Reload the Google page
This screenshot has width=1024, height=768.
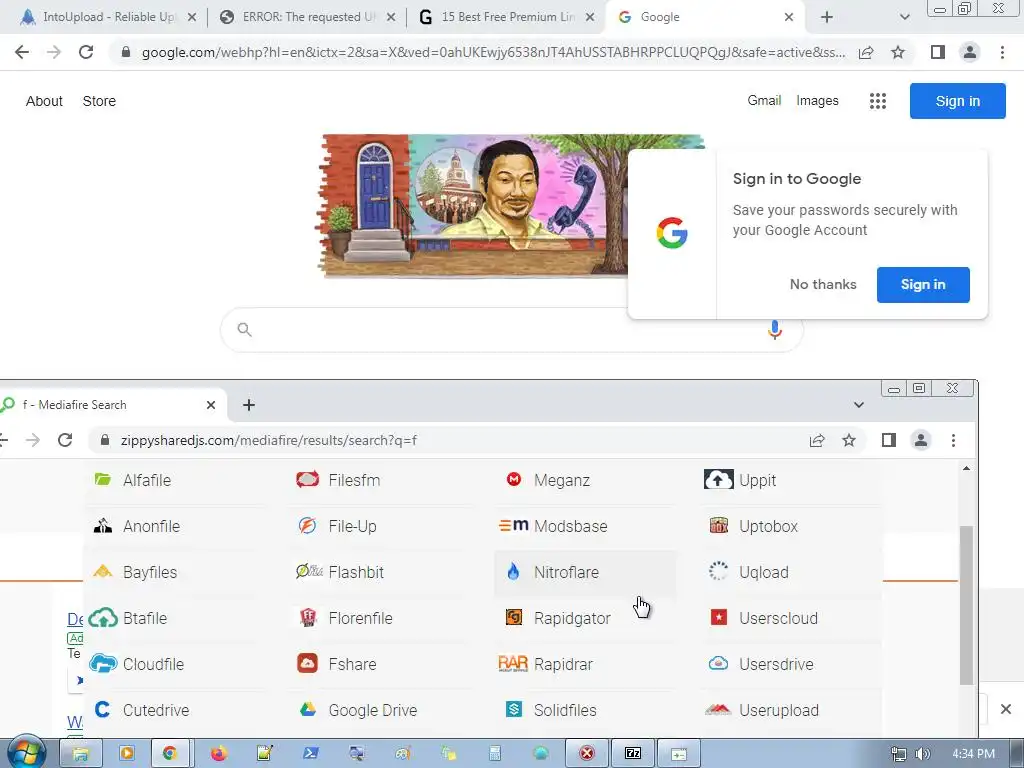(86, 52)
